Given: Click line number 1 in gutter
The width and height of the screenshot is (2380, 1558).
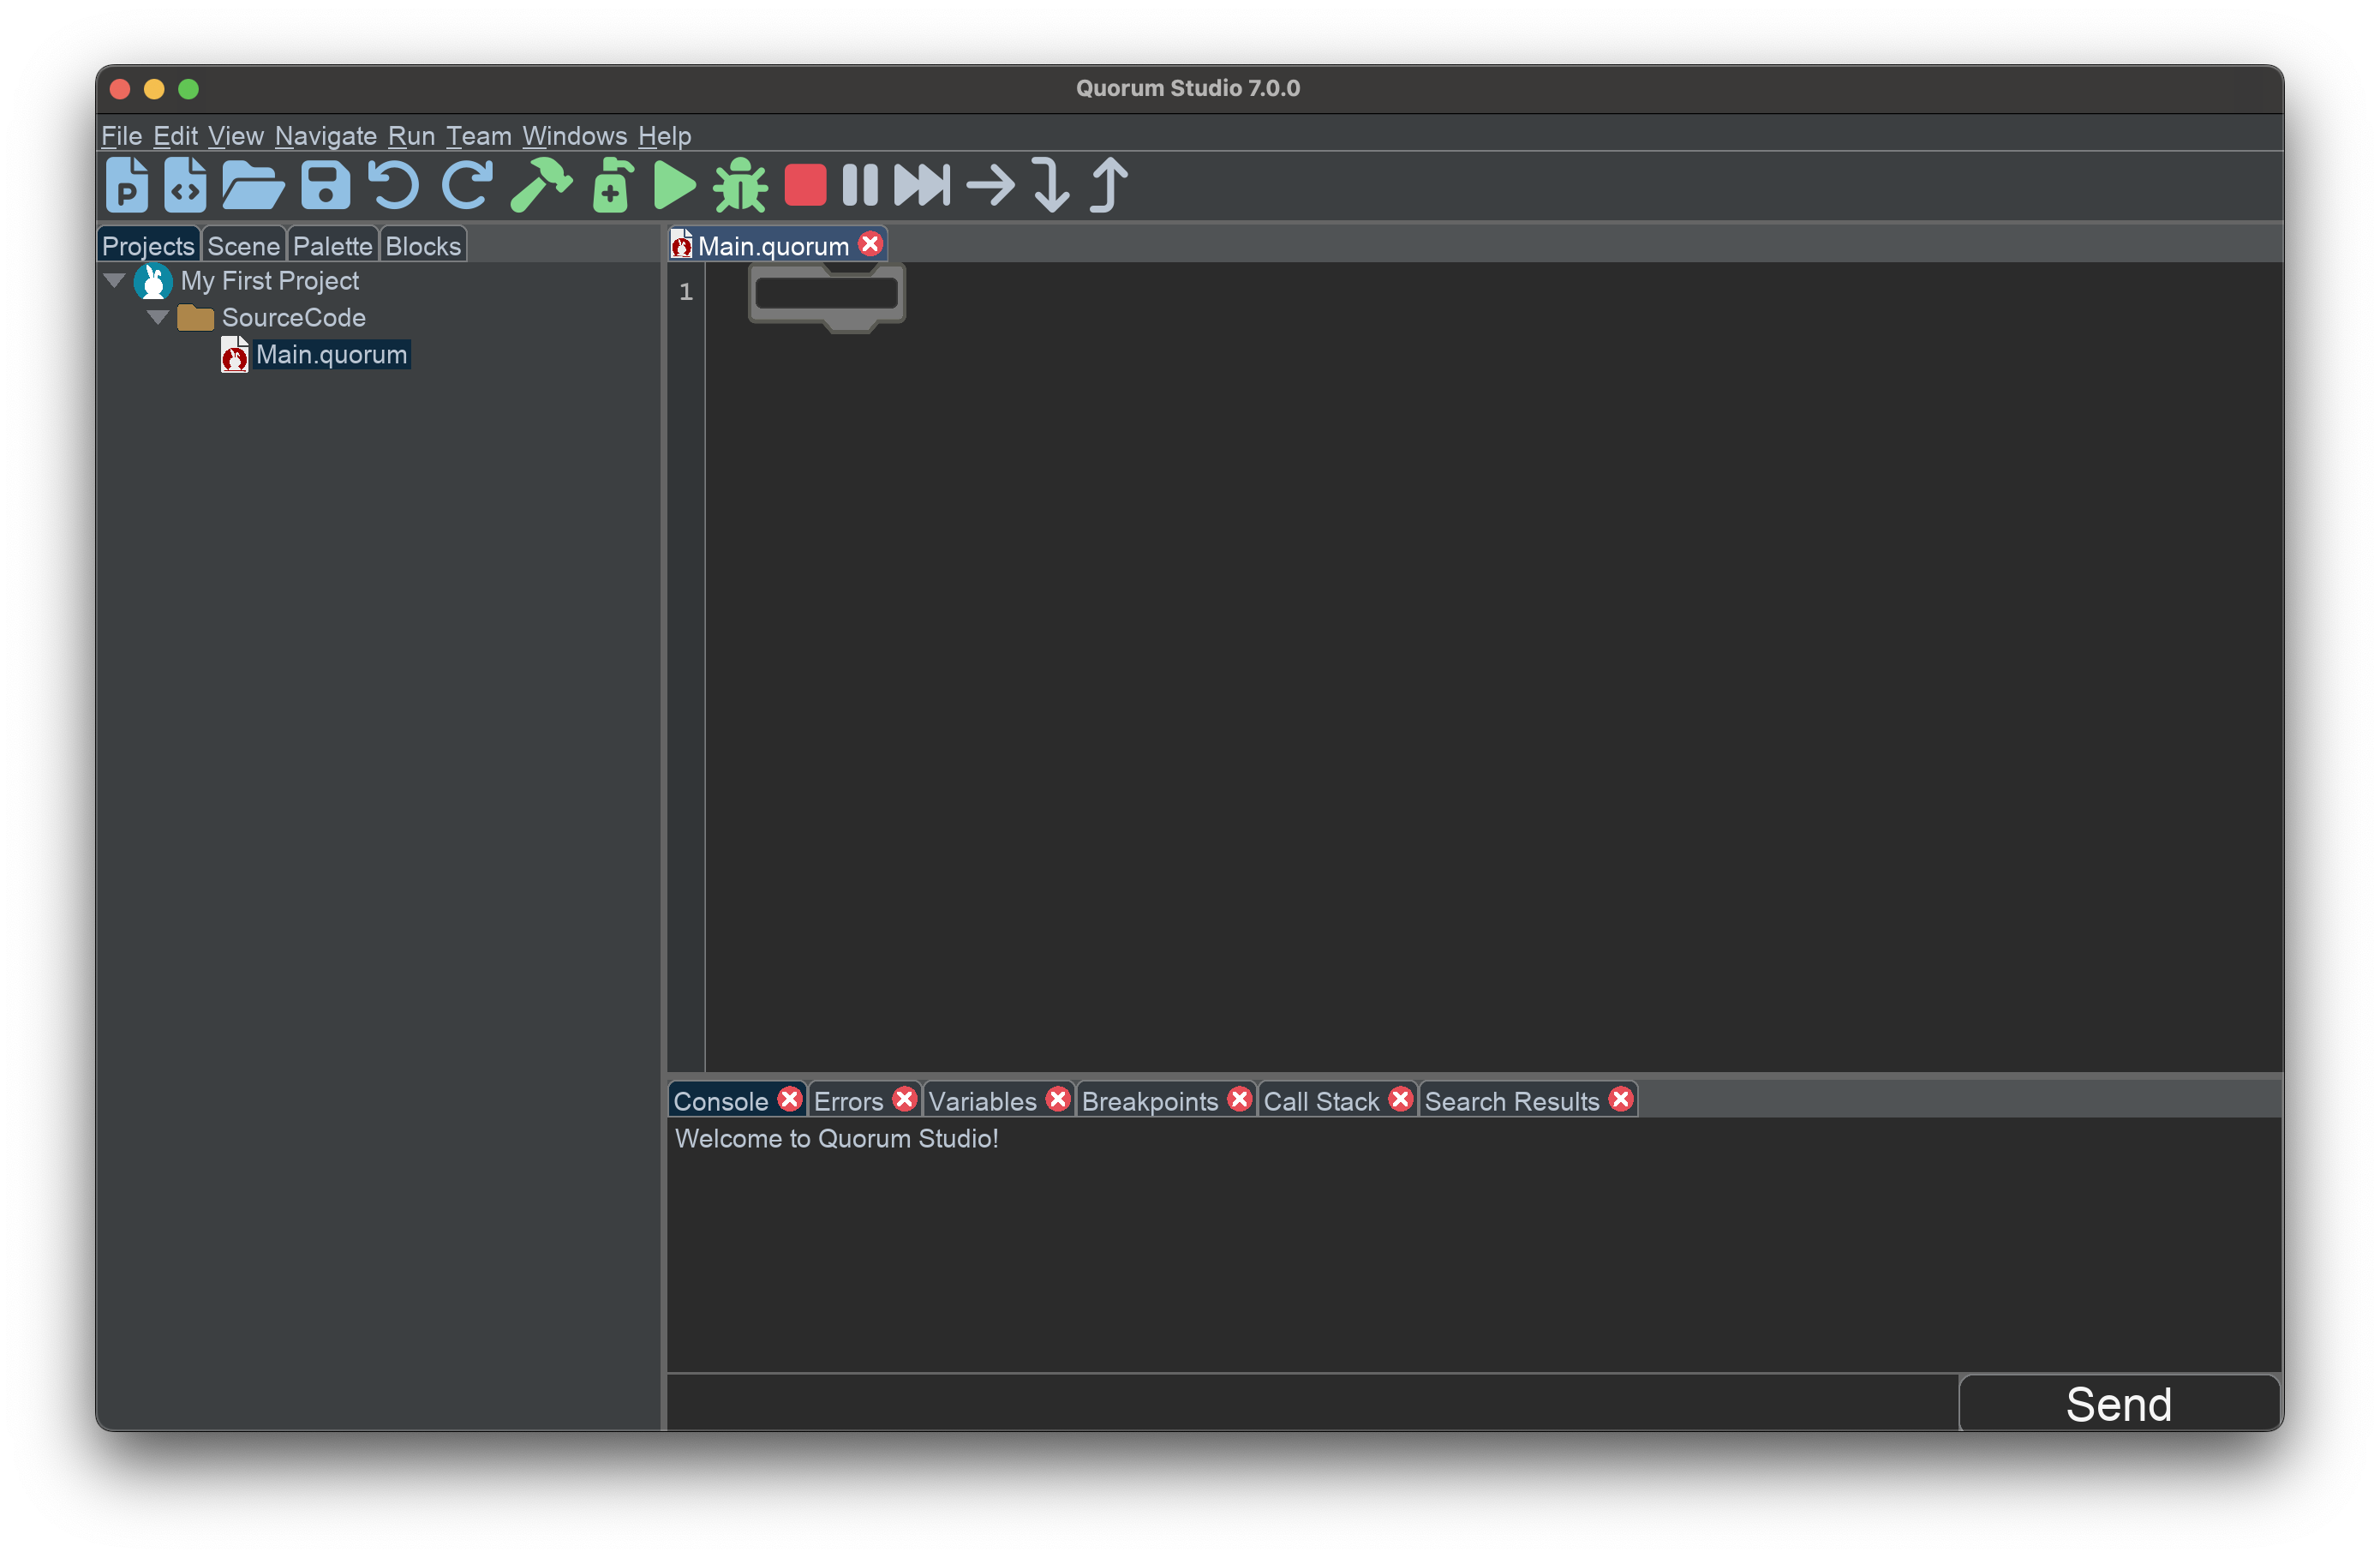Looking at the screenshot, I should pos(686,292).
